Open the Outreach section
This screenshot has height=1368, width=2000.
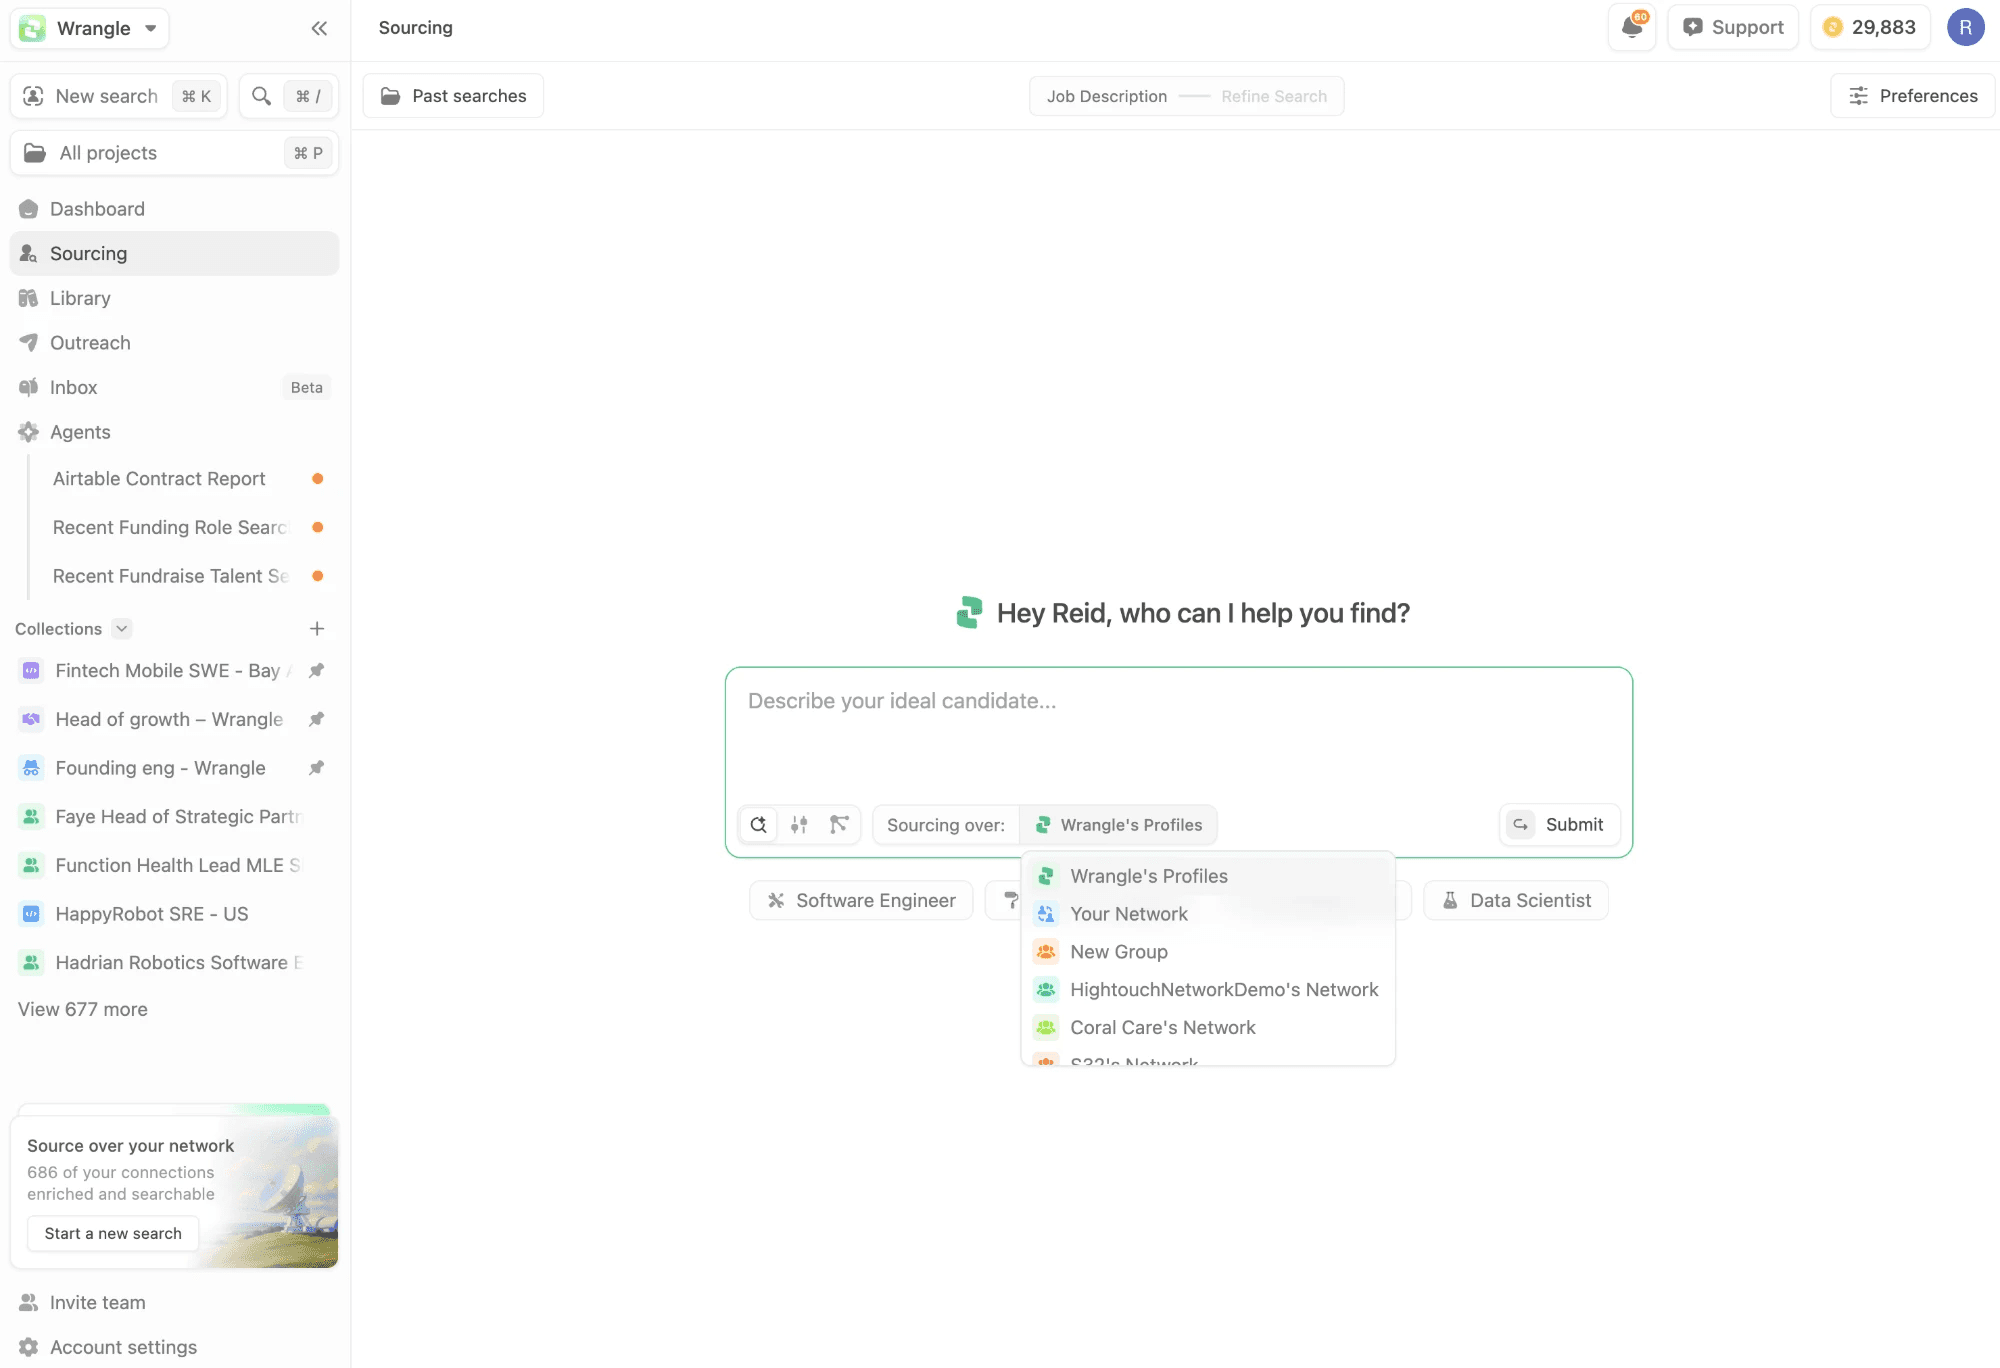174,343
